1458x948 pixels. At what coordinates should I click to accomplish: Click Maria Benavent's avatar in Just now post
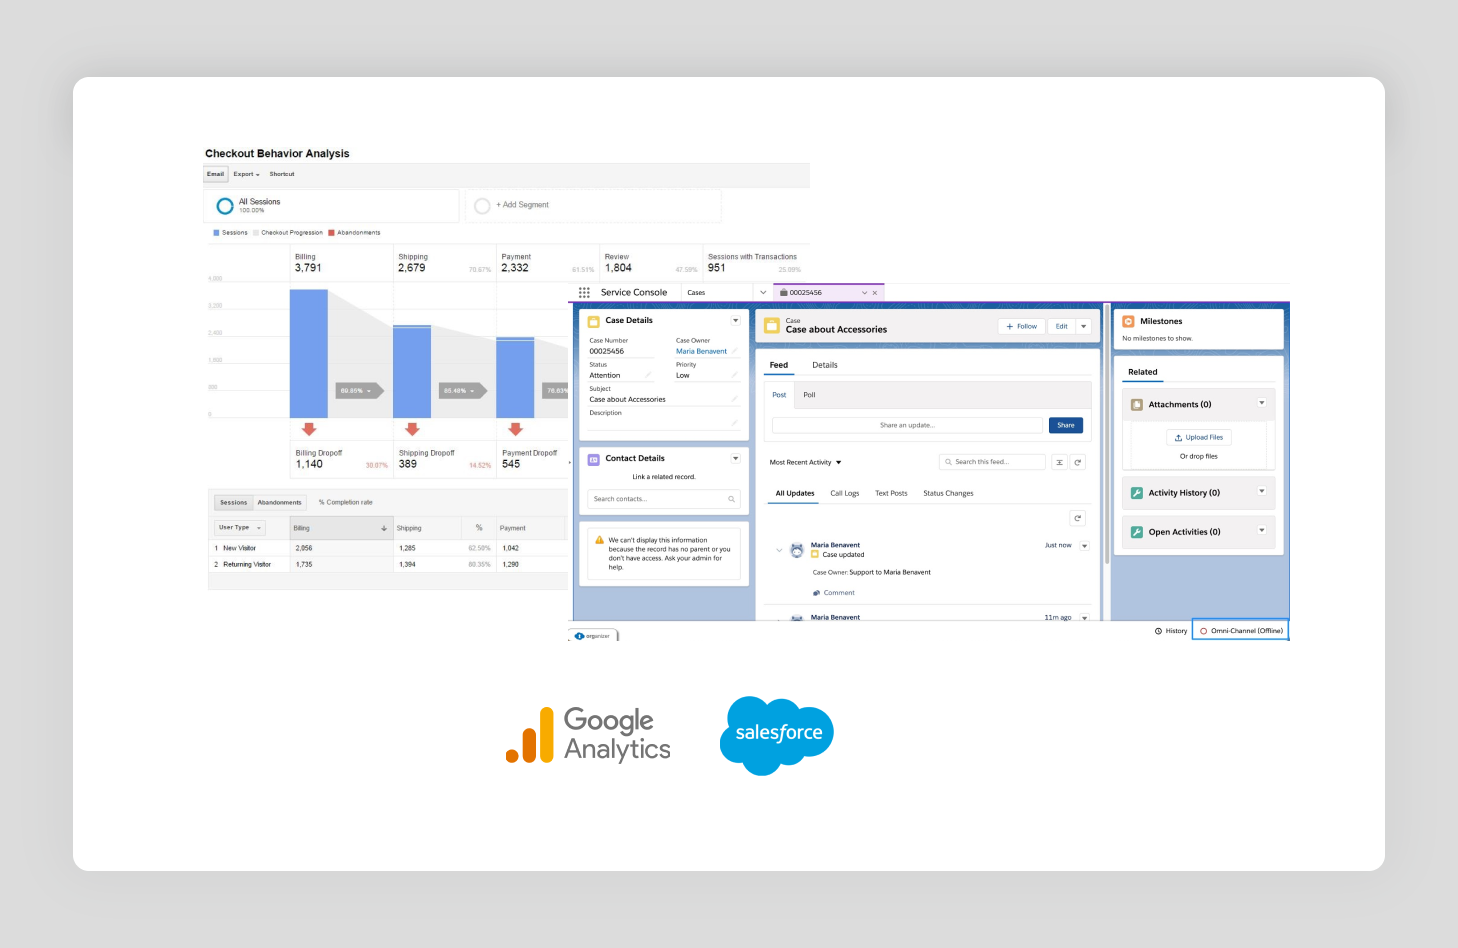tap(797, 550)
